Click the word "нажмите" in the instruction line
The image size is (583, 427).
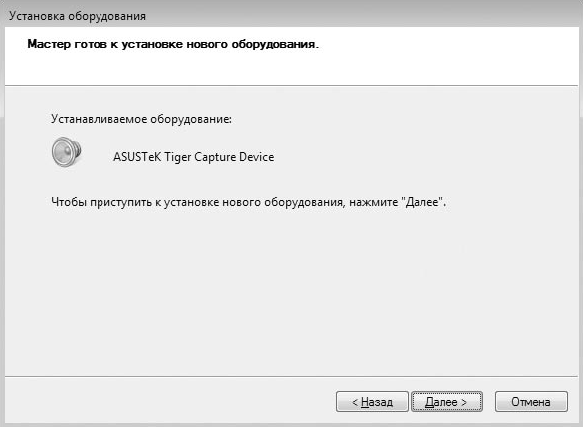coord(374,202)
